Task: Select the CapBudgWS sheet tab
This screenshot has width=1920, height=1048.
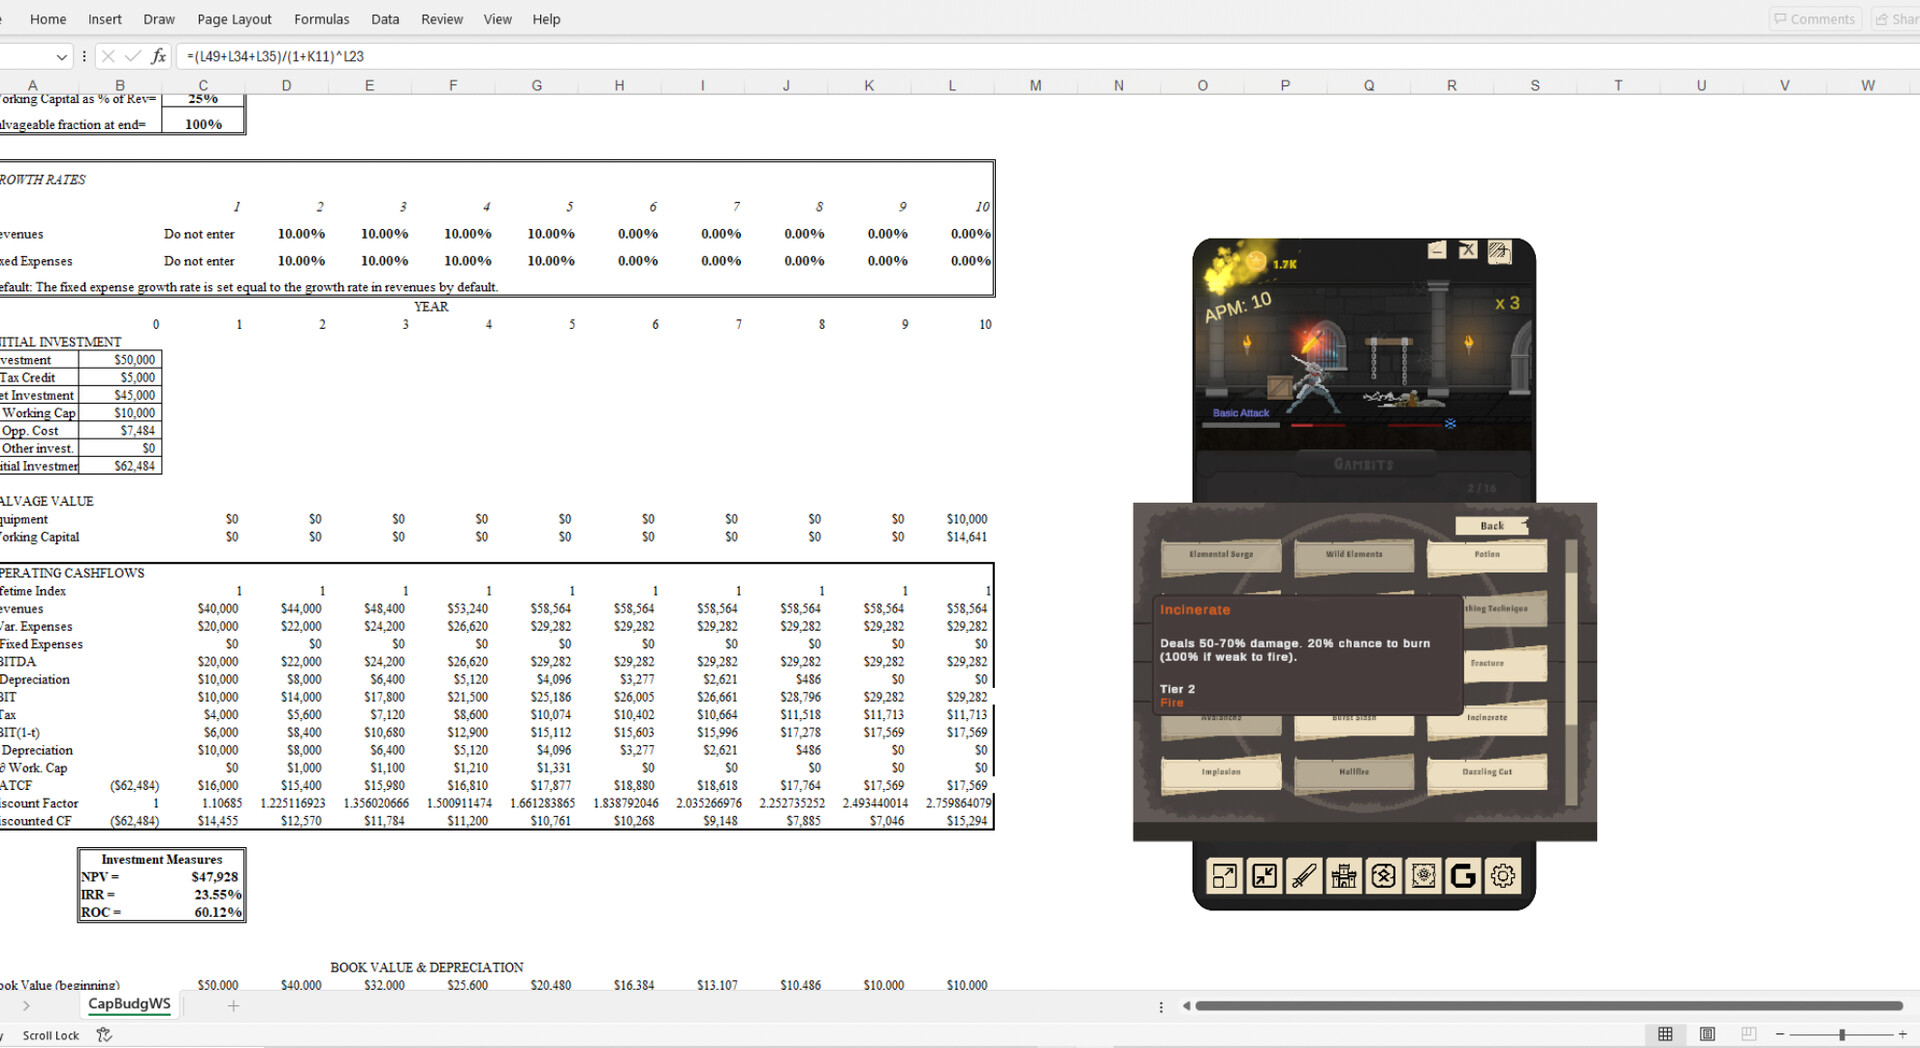Action: tap(129, 1004)
